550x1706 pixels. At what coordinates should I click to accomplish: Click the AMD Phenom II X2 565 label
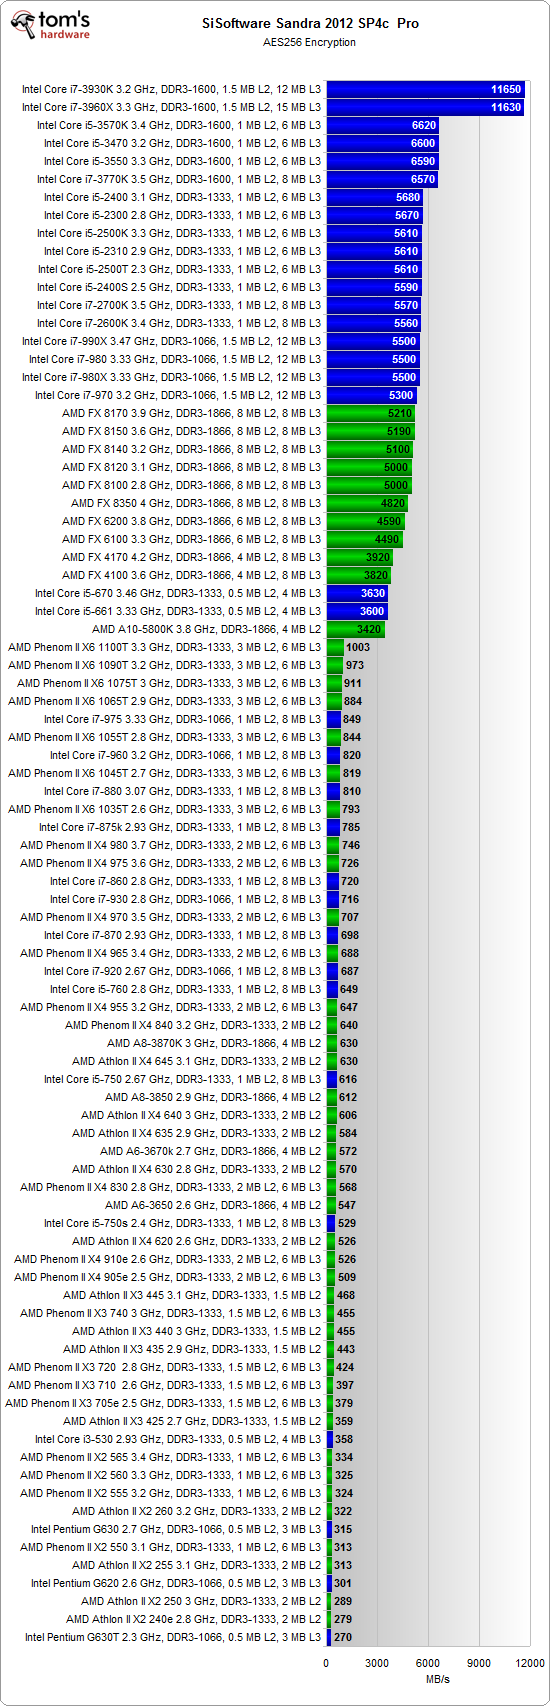coord(171,1457)
